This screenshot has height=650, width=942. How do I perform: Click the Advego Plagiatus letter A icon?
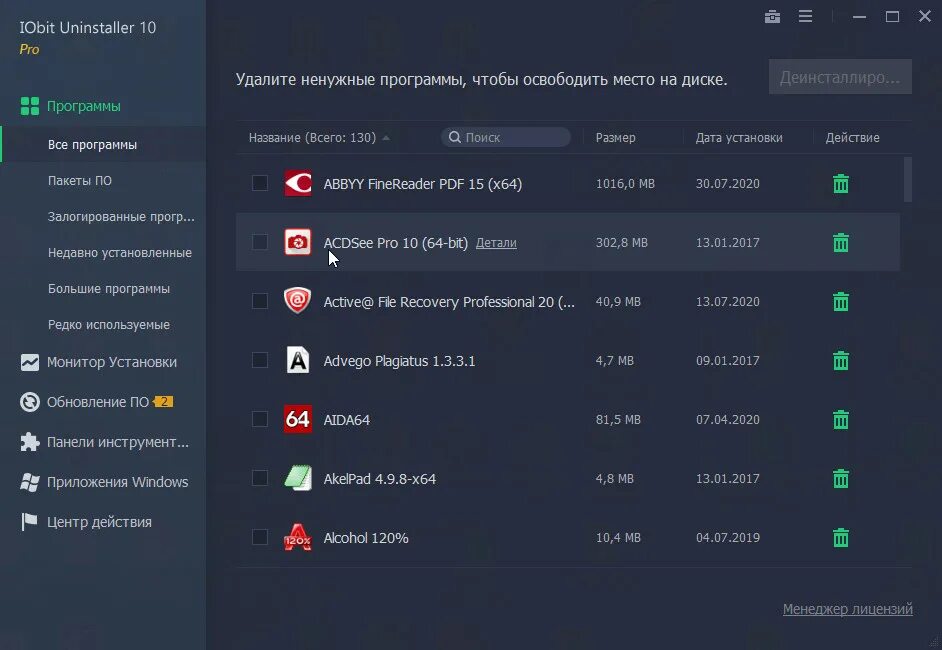click(x=297, y=360)
